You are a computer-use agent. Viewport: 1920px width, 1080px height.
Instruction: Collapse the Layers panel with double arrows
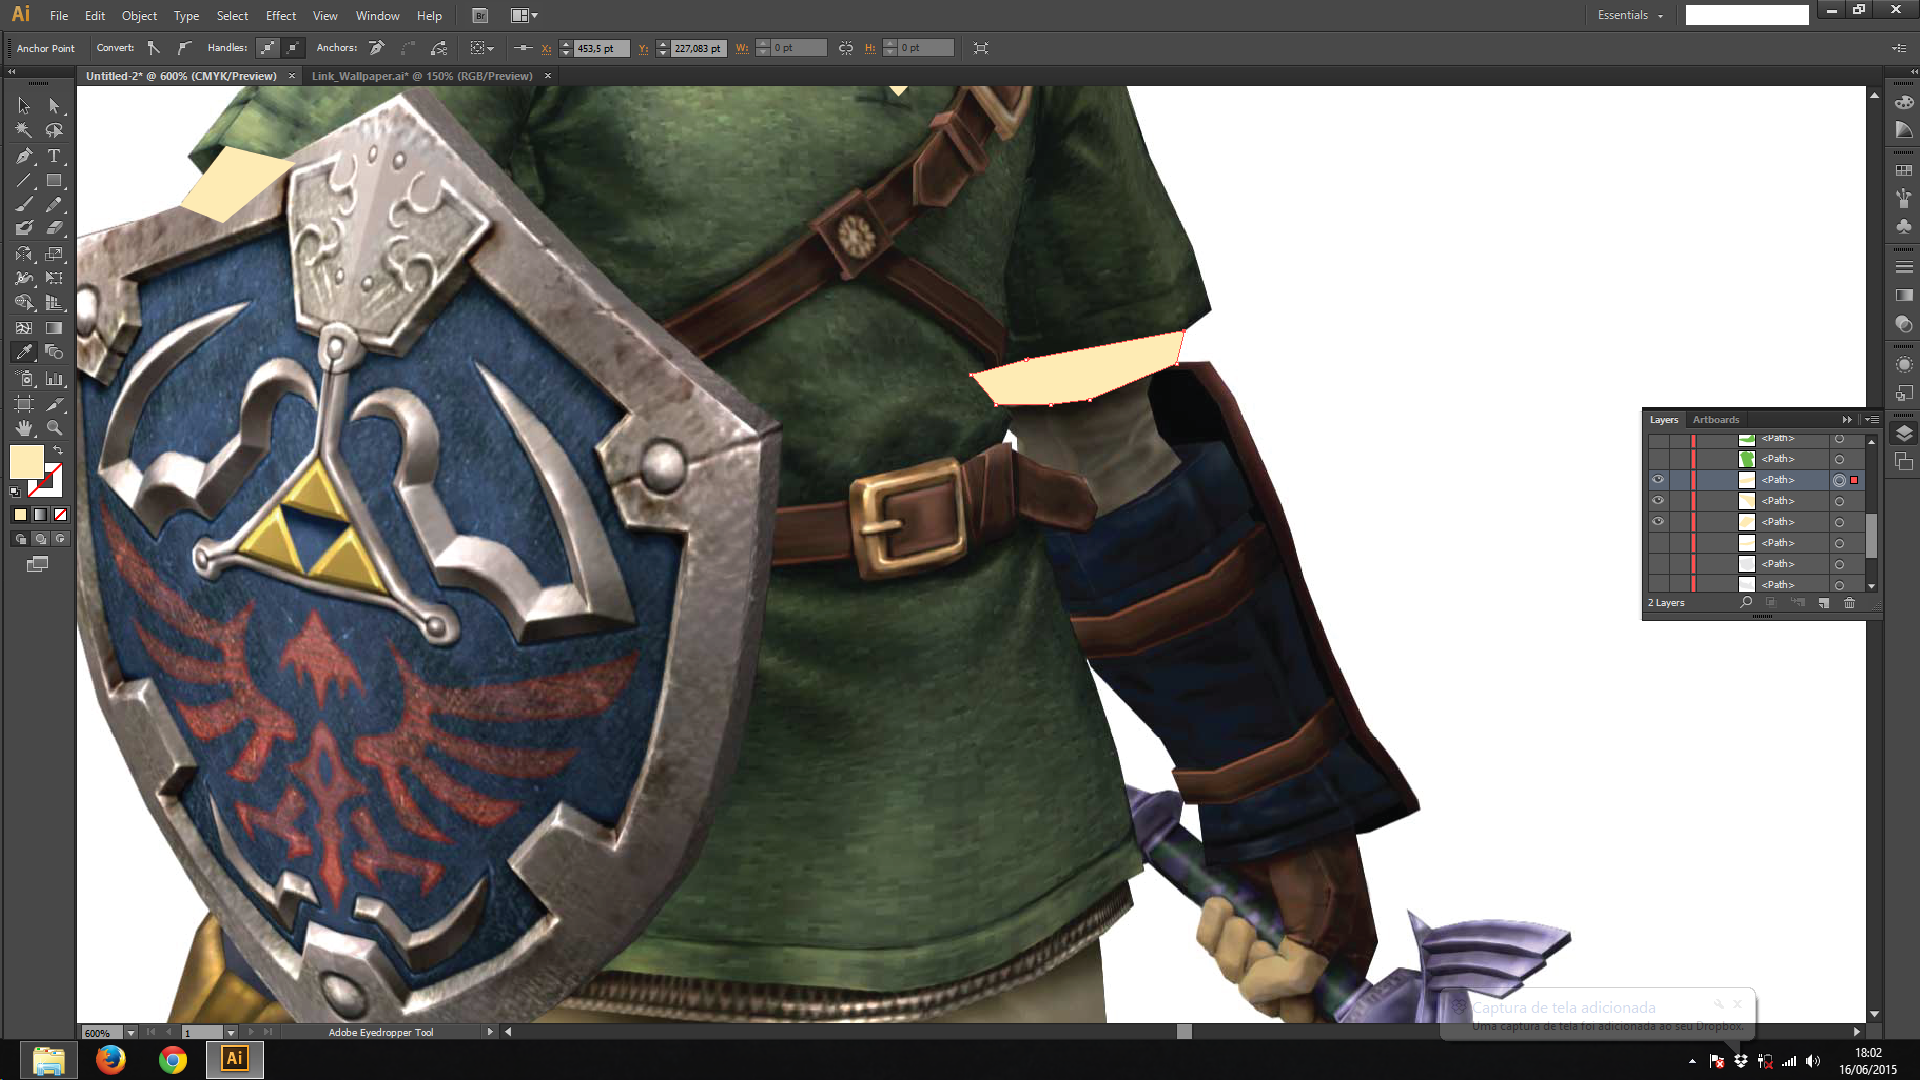coord(1847,420)
